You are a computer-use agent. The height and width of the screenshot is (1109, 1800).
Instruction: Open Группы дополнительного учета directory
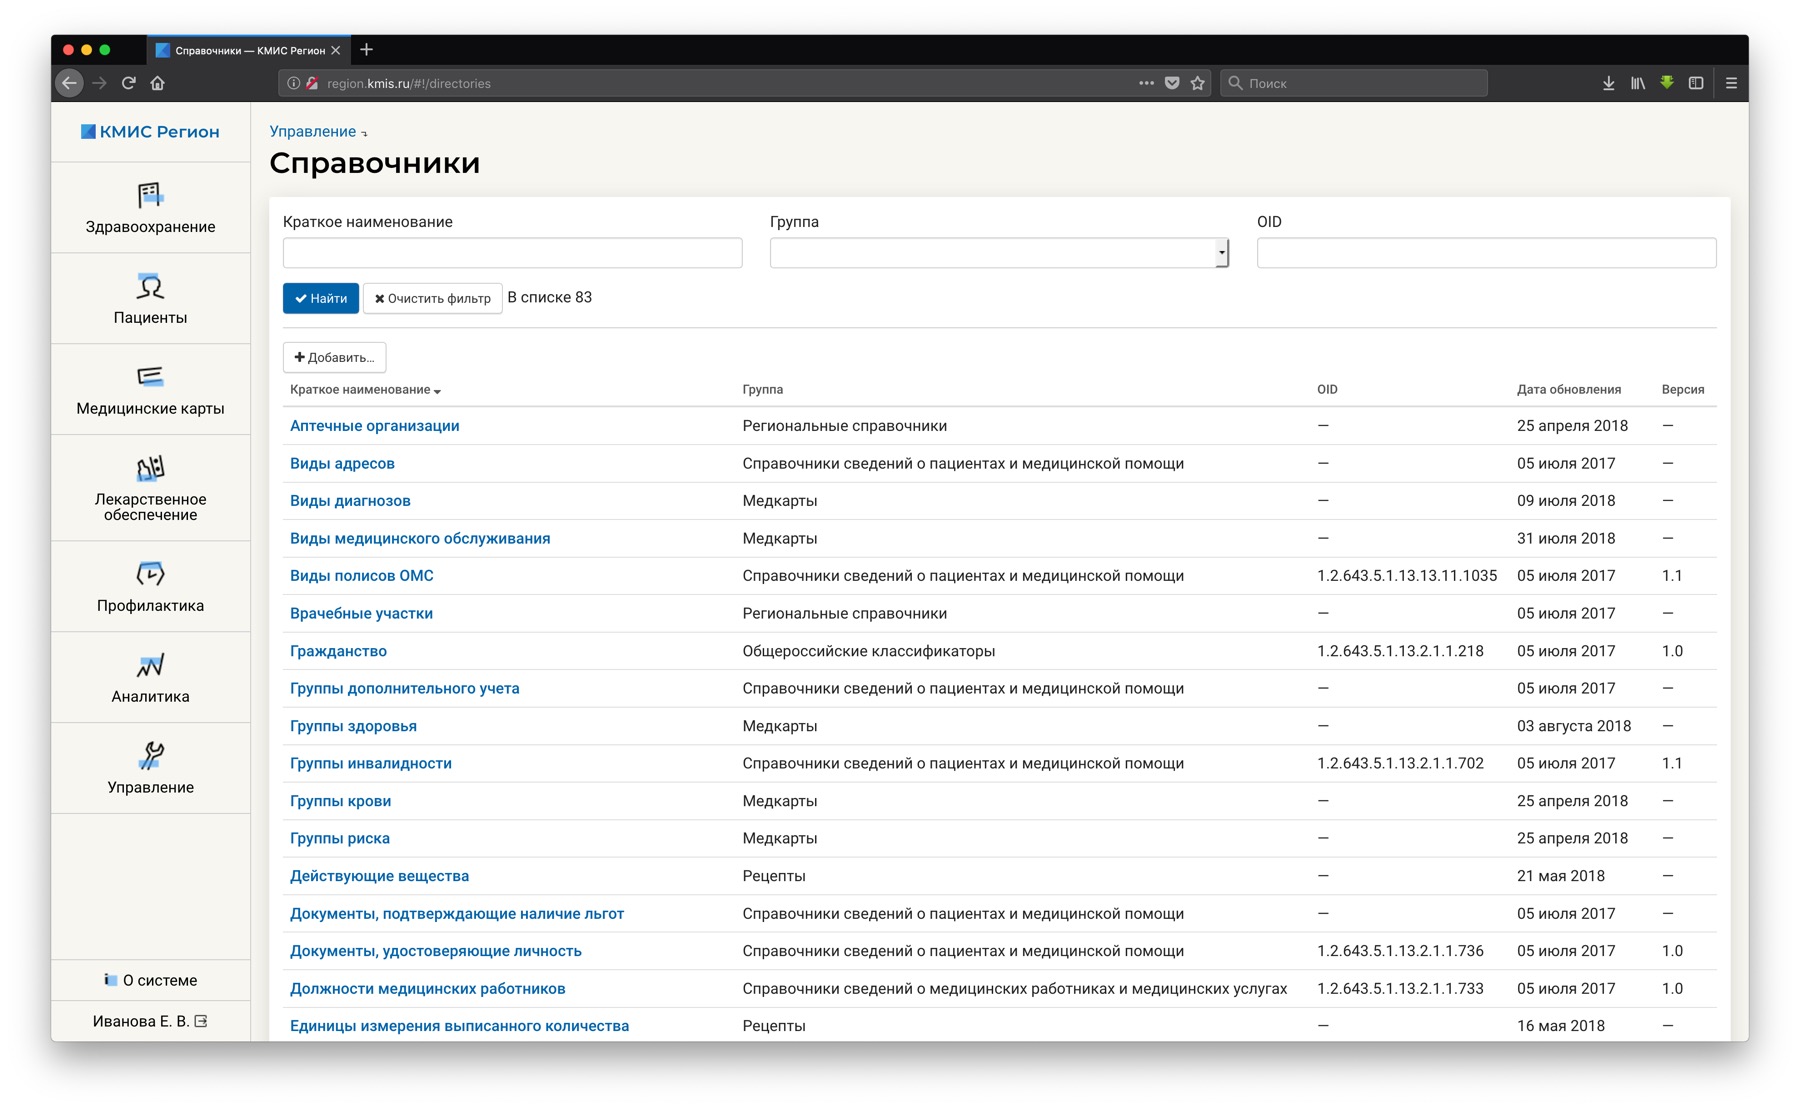pyautogui.click(x=405, y=688)
